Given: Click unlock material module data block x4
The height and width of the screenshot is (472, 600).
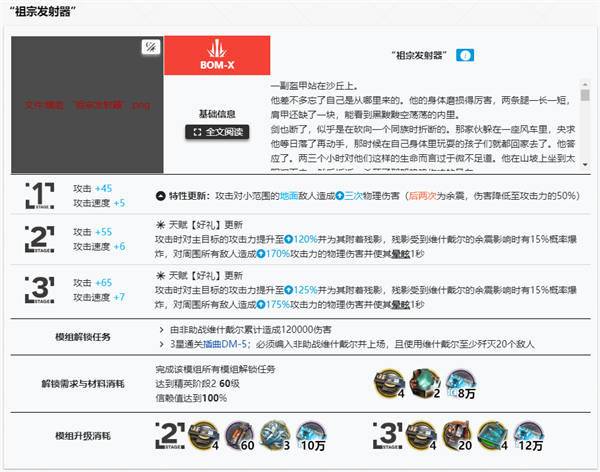Looking at the screenshot, I should (389, 384).
